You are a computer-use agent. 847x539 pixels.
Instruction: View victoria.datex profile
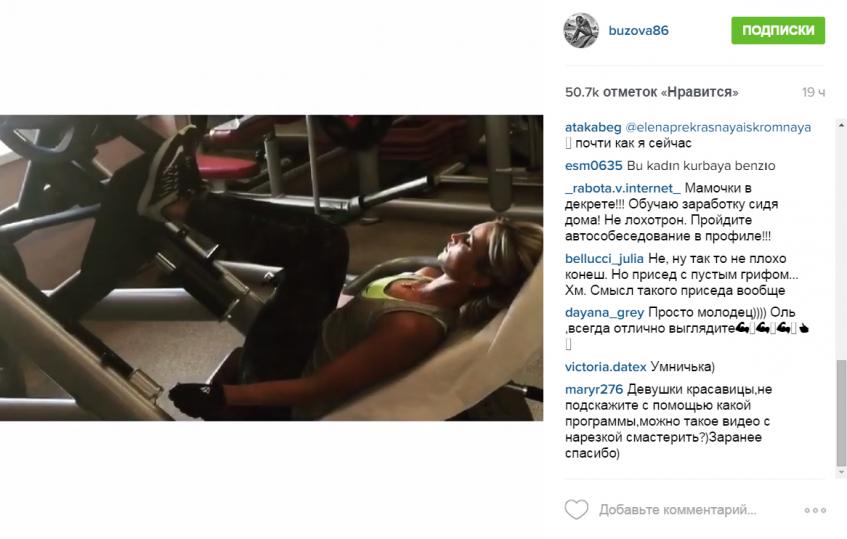coord(606,367)
